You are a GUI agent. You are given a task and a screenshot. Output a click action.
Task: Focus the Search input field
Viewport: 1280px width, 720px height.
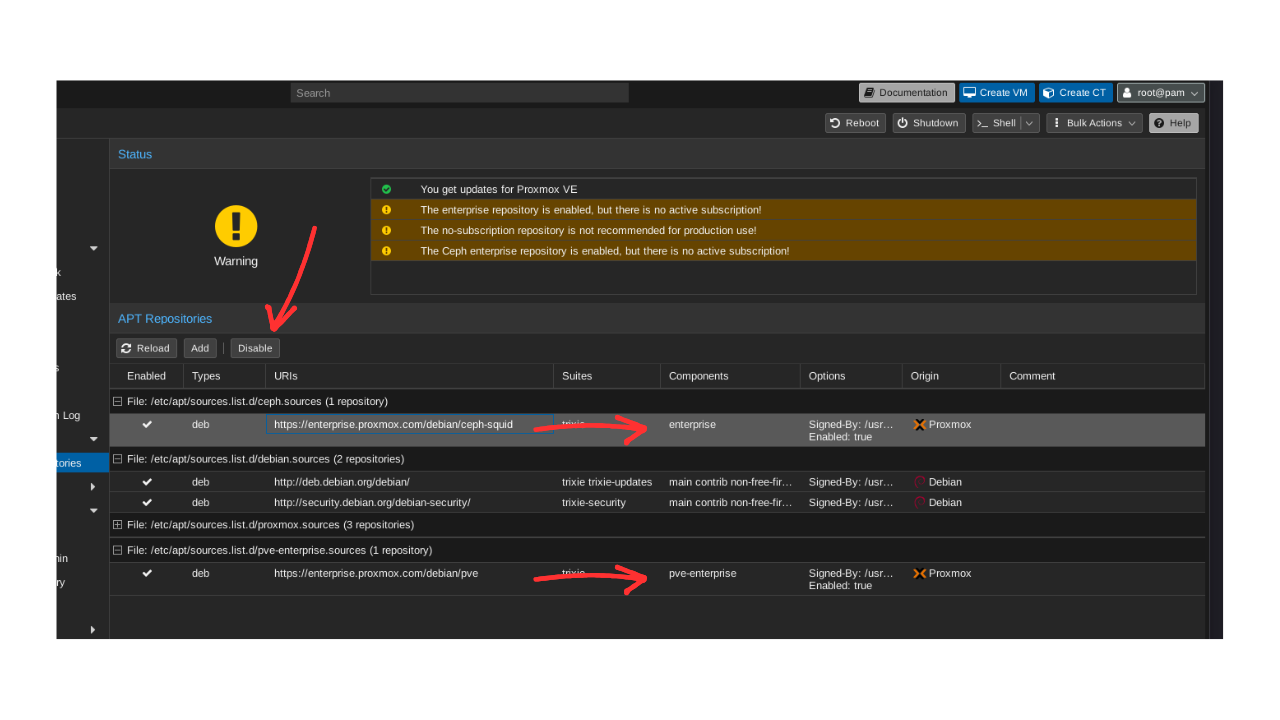pos(460,93)
